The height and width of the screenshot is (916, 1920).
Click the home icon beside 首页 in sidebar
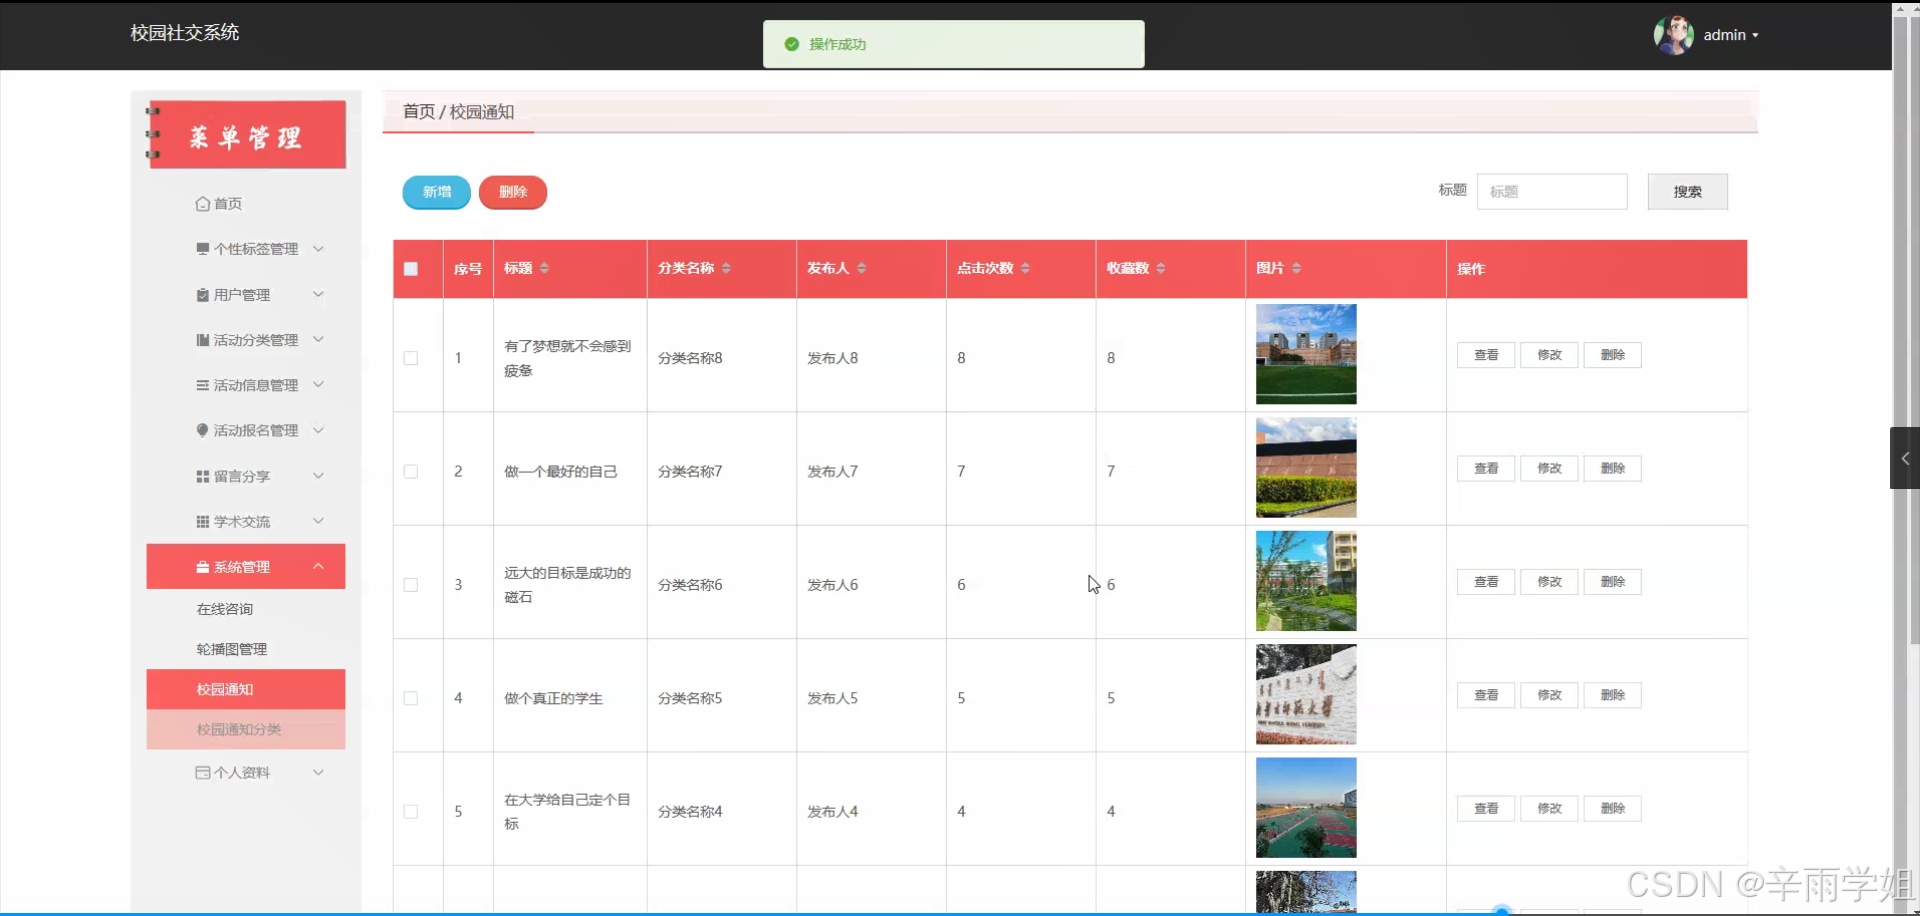(202, 204)
